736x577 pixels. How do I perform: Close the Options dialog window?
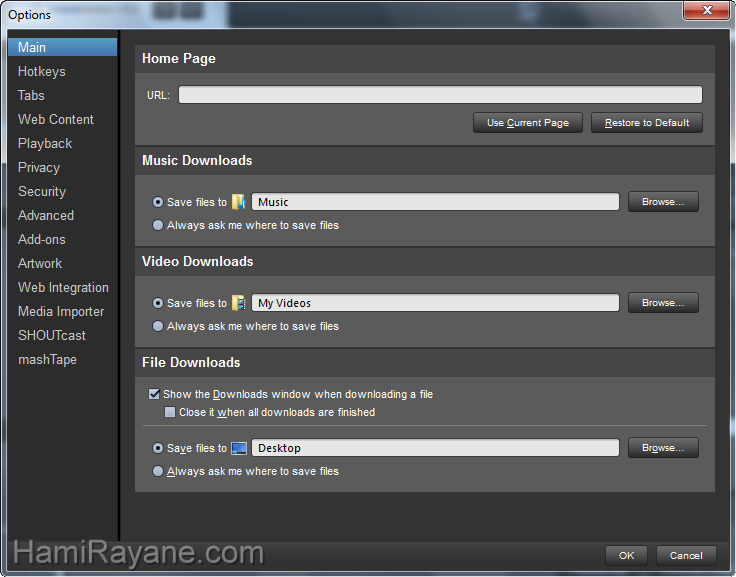point(705,13)
